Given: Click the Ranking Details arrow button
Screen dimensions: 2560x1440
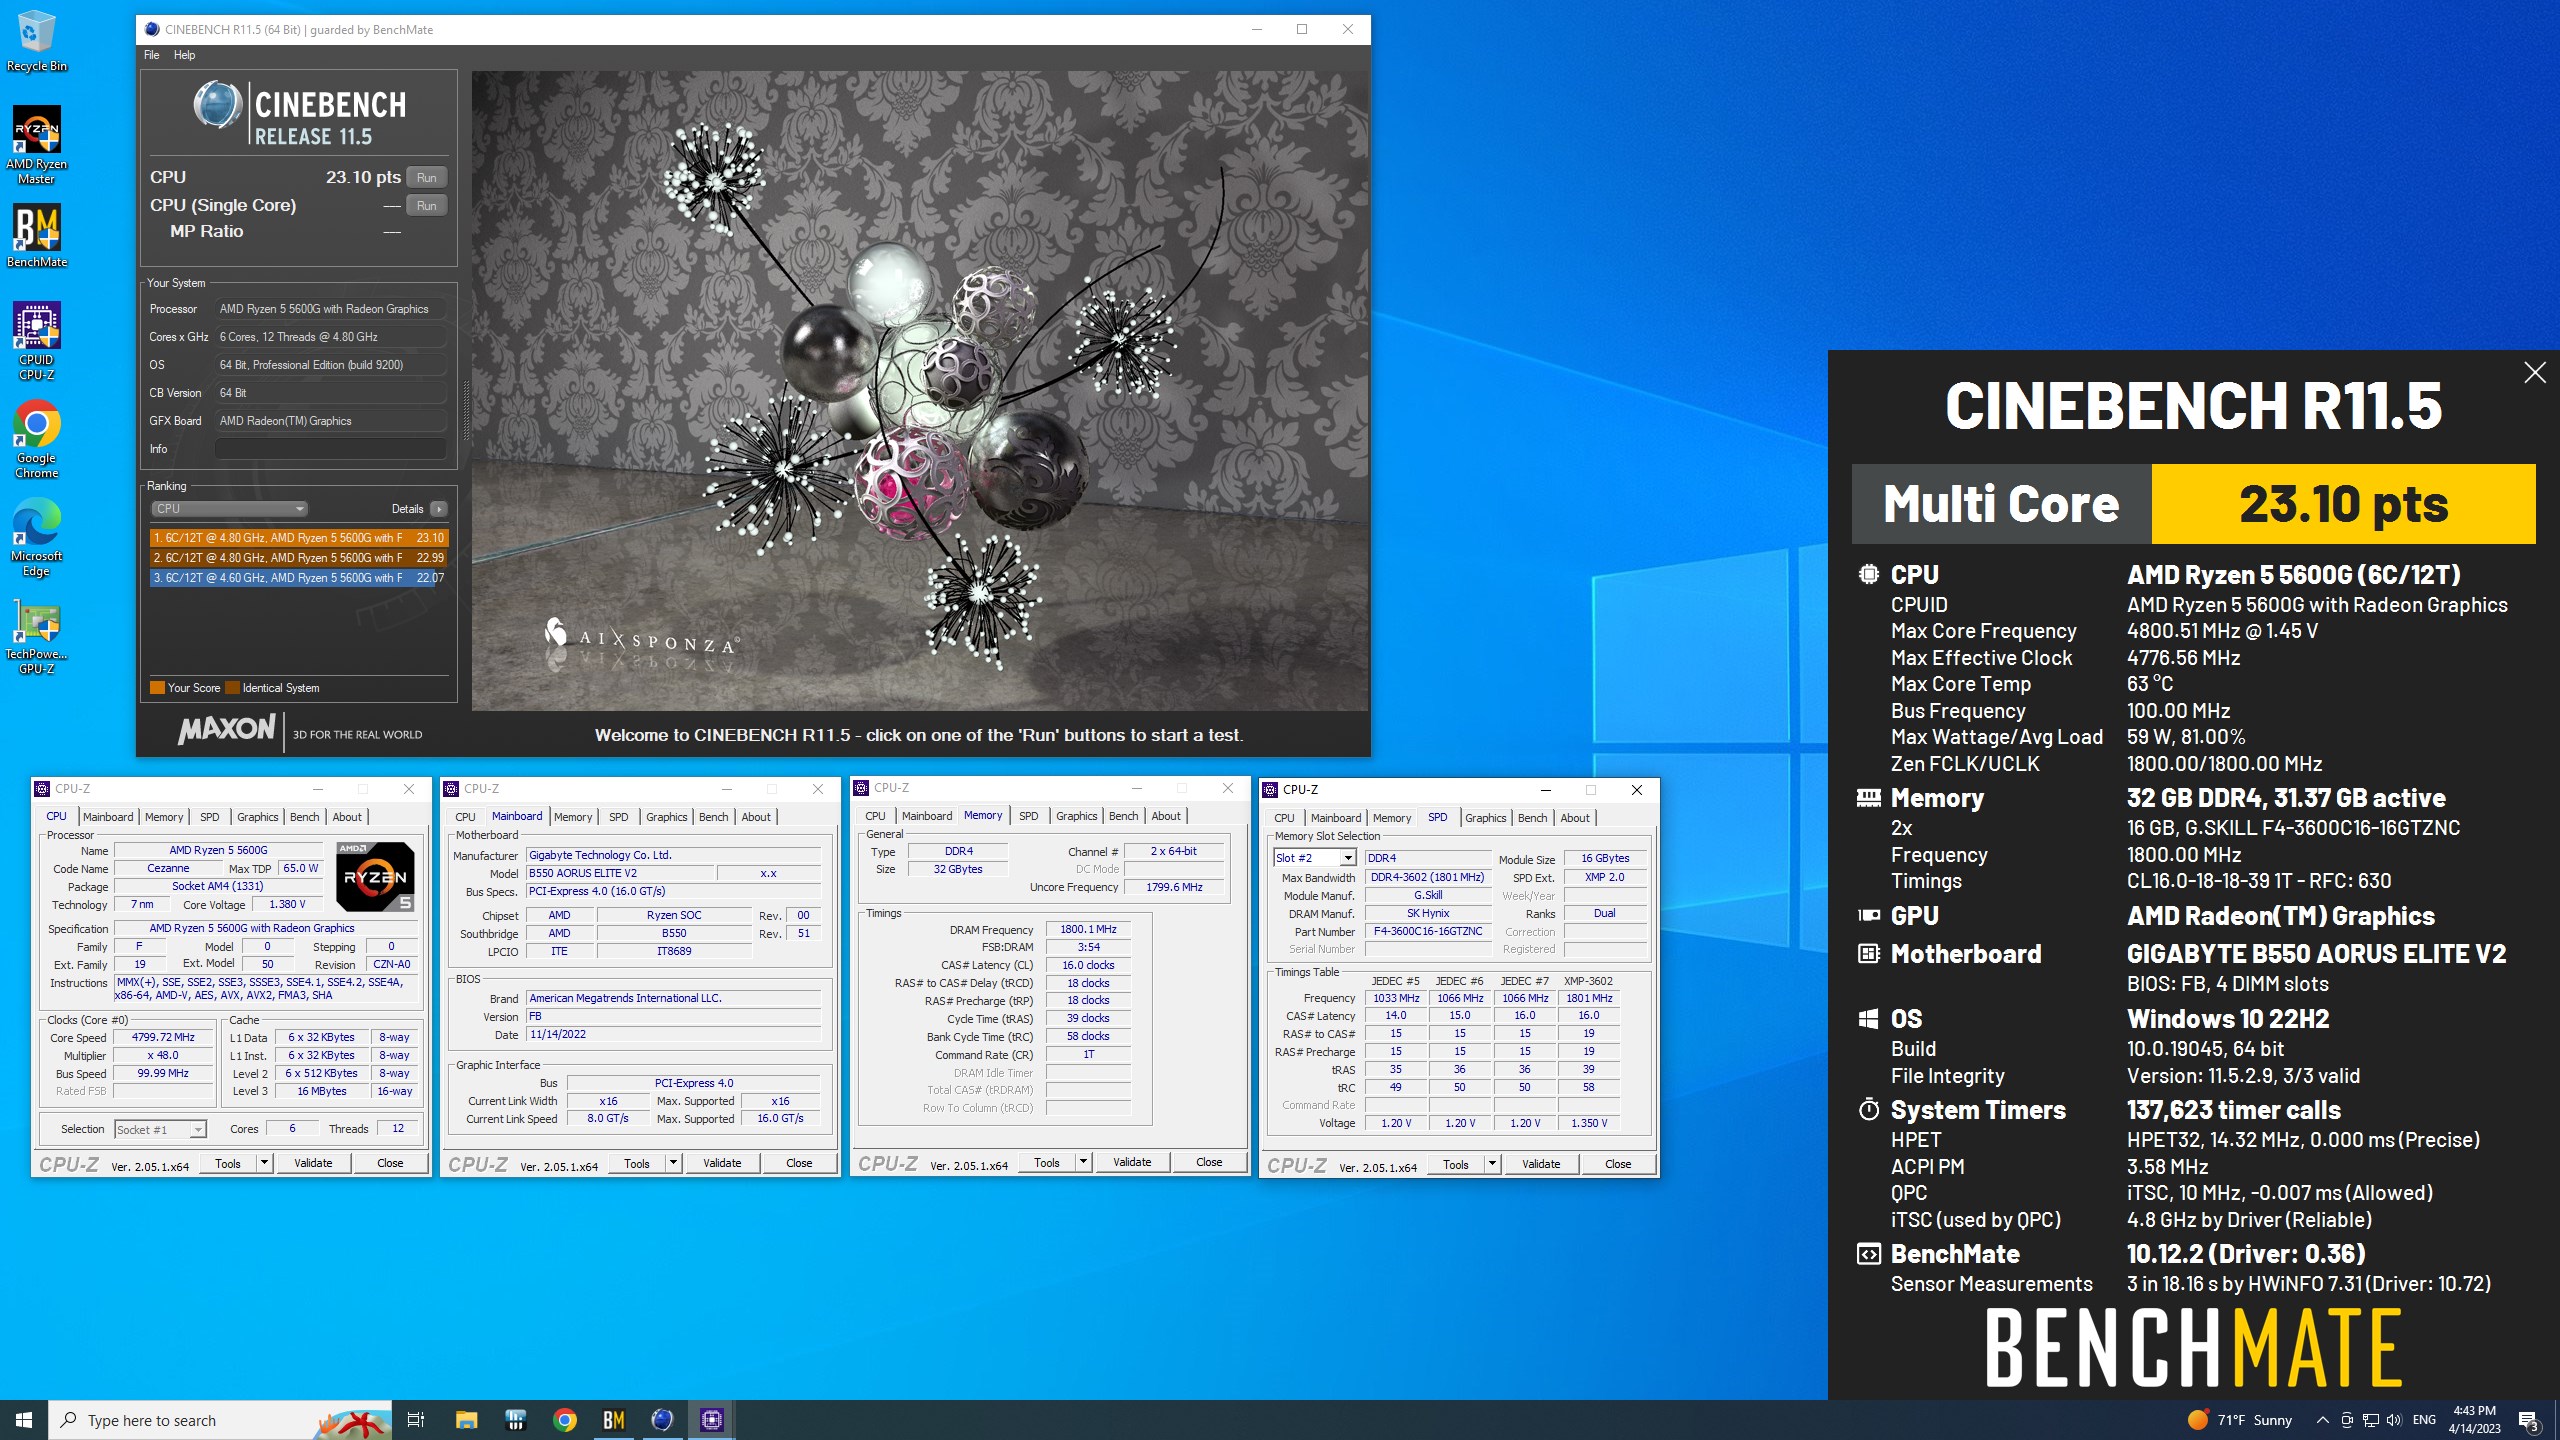Looking at the screenshot, I should point(438,509).
